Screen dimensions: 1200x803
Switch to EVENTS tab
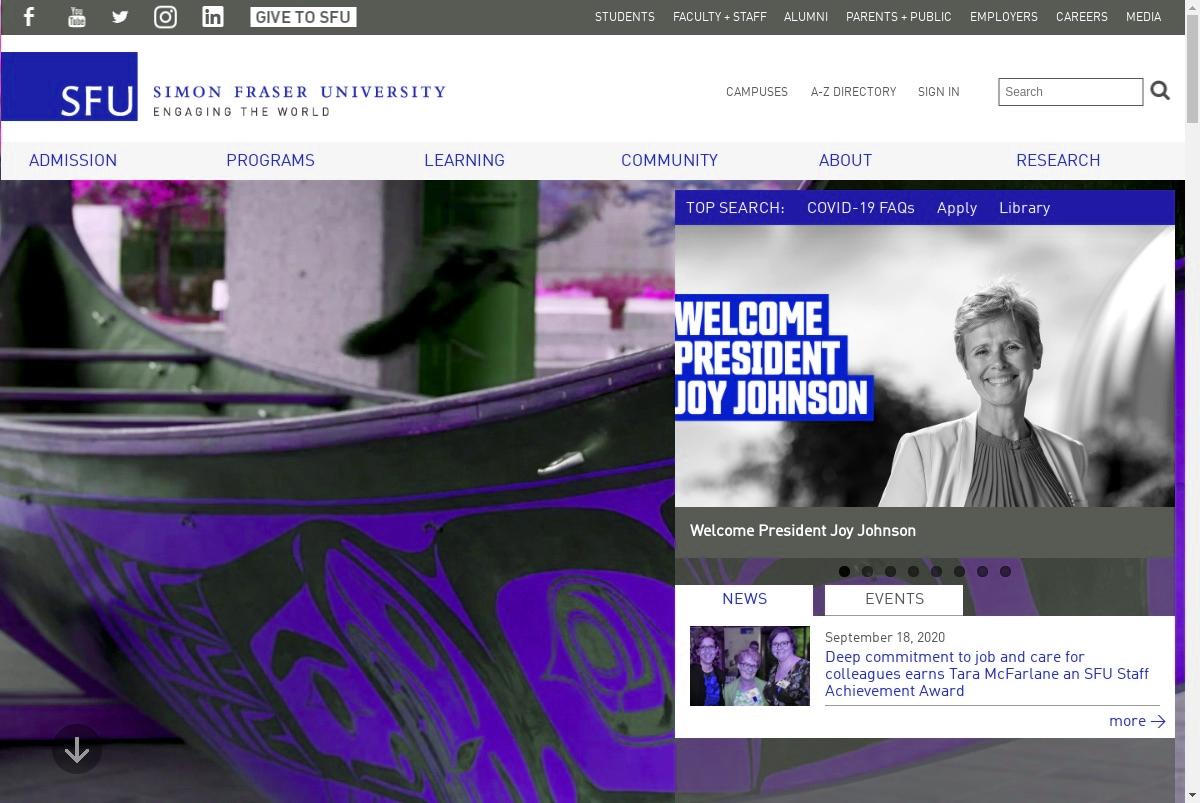pyautogui.click(x=894, y=600)
